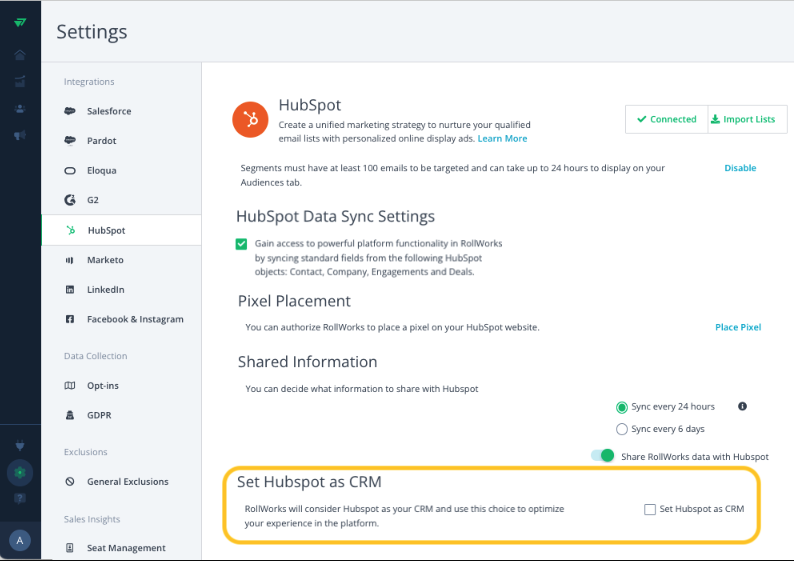Screen dimensions: 794x561
Task: Click the Import Lists button
Action: pyautogui.click(x=747, y=119)
